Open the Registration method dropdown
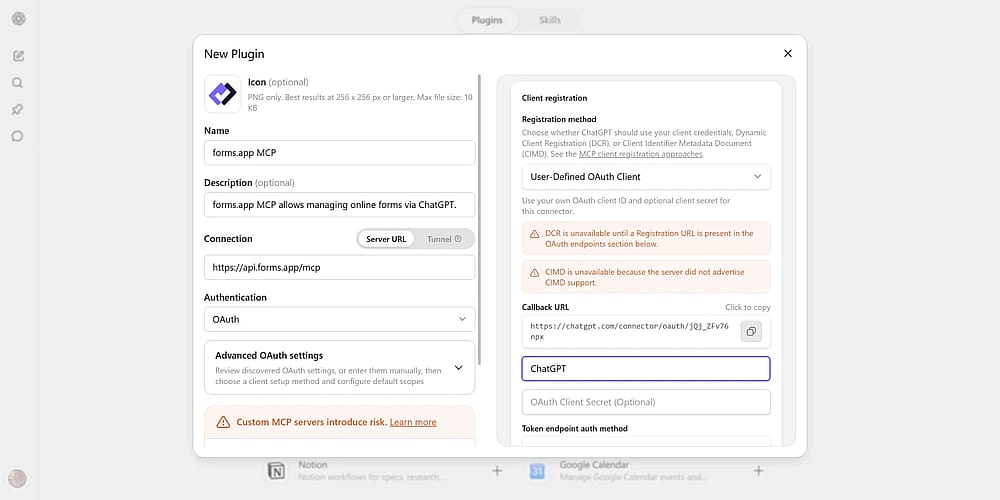The height and width of the screenshot is (500, 1000). tap(646, 177)
